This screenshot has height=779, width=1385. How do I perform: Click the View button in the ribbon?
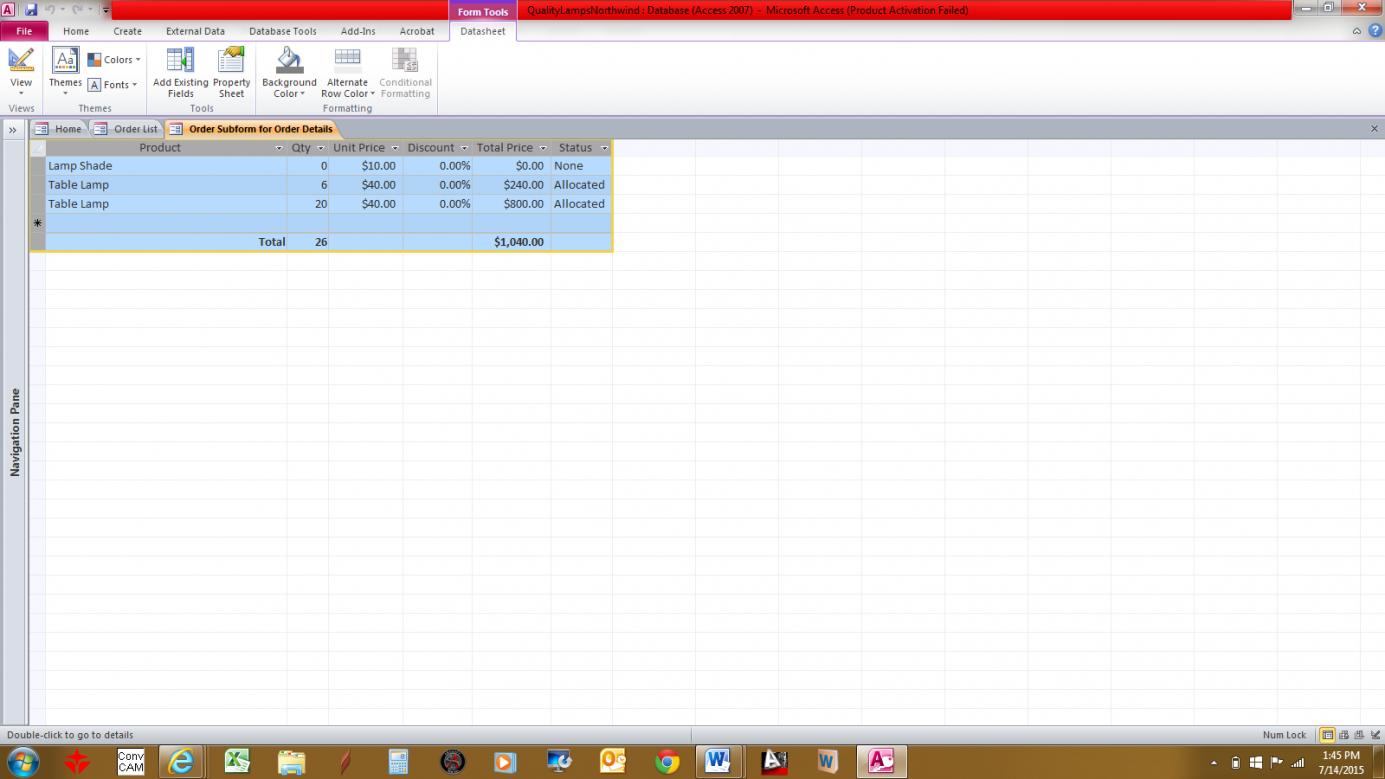pyautogui.click(x=21, y=71)
